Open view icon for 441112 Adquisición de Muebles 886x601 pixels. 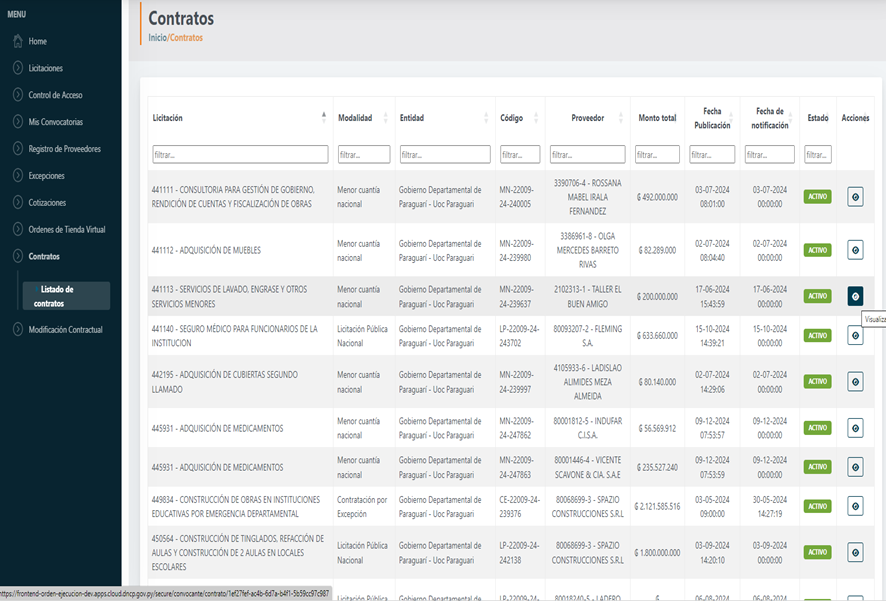pos(855,250)
